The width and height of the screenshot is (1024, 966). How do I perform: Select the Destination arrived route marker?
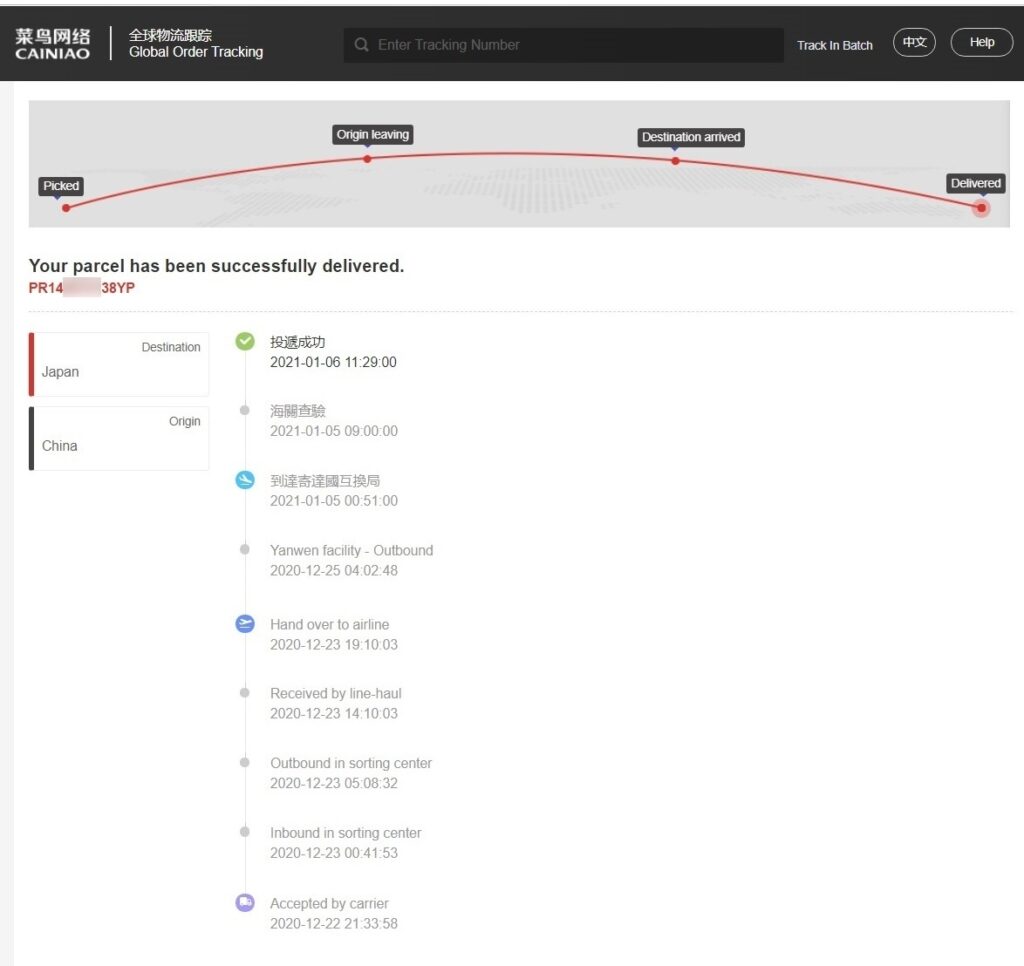(675, 160)
